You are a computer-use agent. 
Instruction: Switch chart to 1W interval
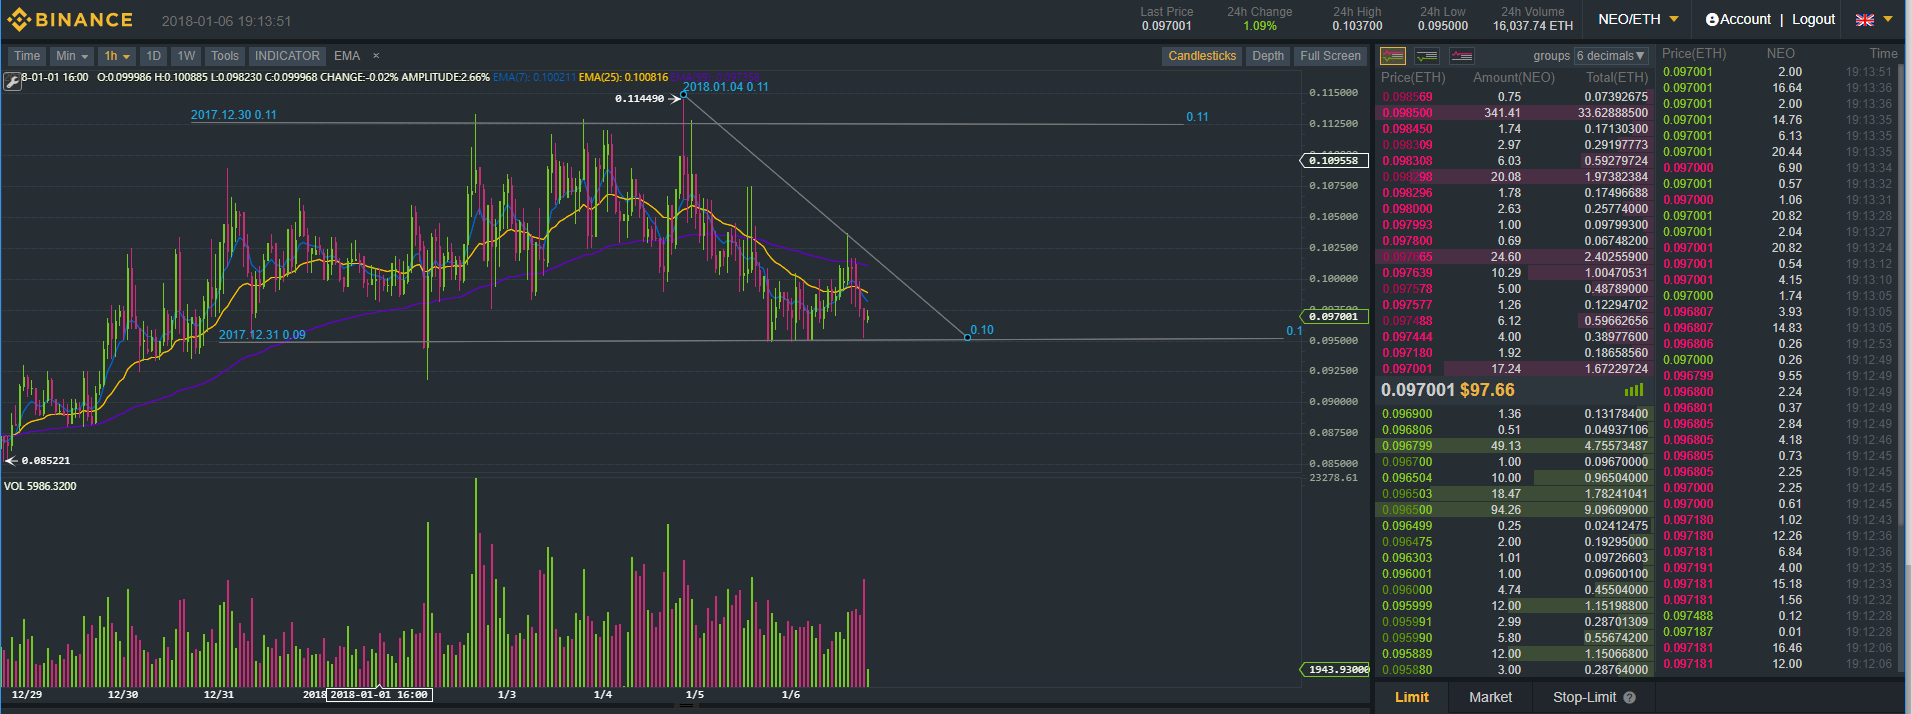coord(186,56)
